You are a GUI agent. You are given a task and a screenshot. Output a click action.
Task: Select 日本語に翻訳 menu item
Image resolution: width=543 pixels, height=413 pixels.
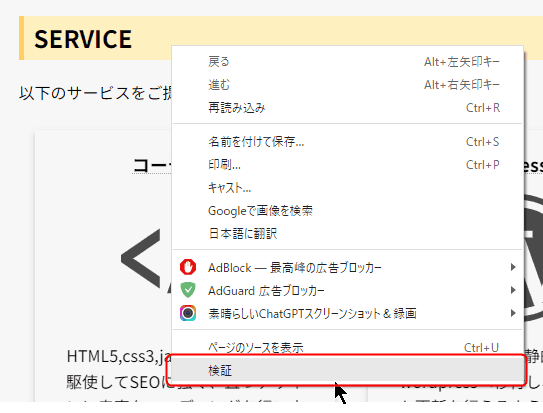point(348,234)
